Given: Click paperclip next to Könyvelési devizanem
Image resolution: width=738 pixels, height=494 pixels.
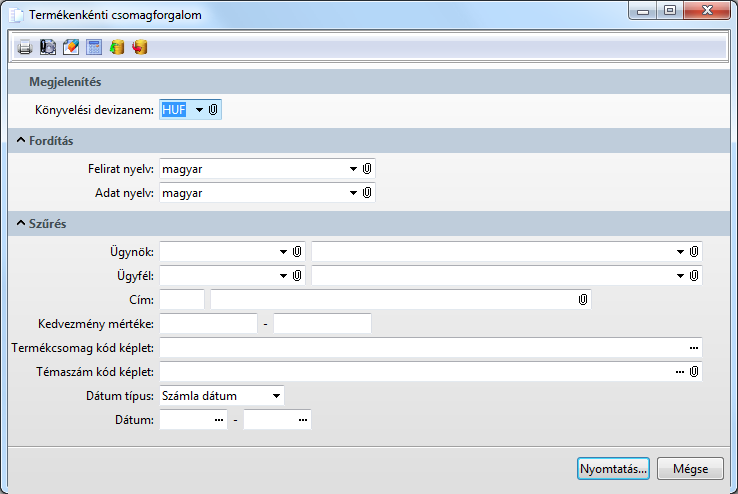Looking at the screenshot, I should coord(213,110).
